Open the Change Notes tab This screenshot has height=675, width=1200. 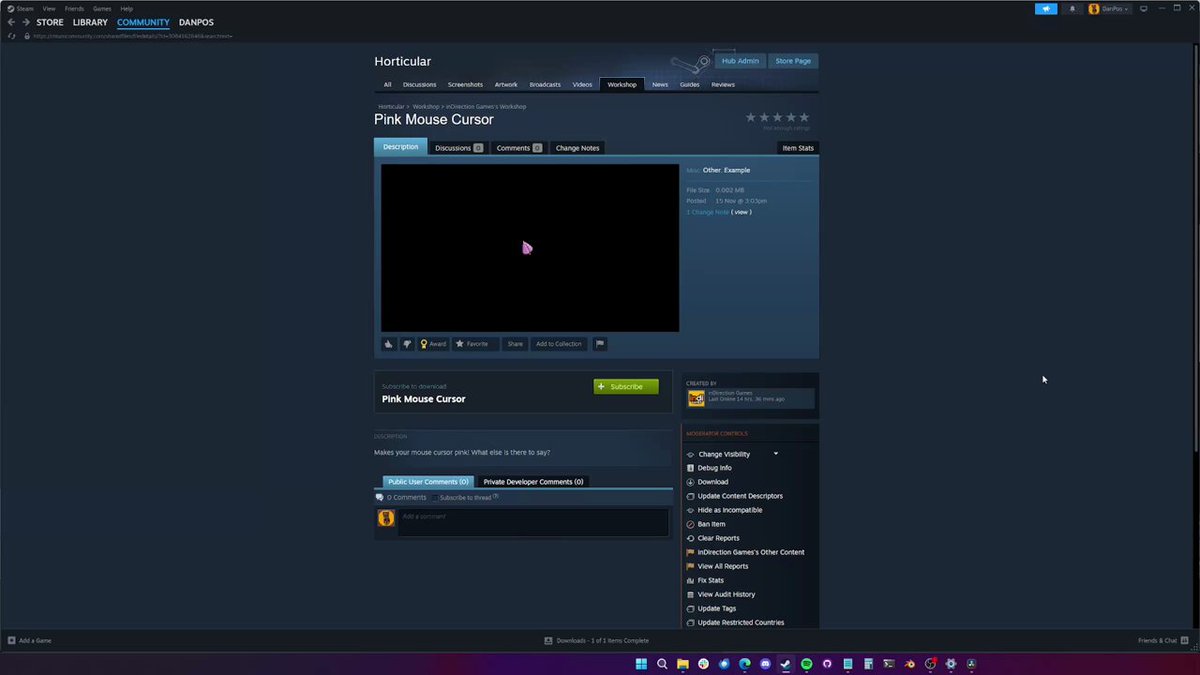[577, 148]
